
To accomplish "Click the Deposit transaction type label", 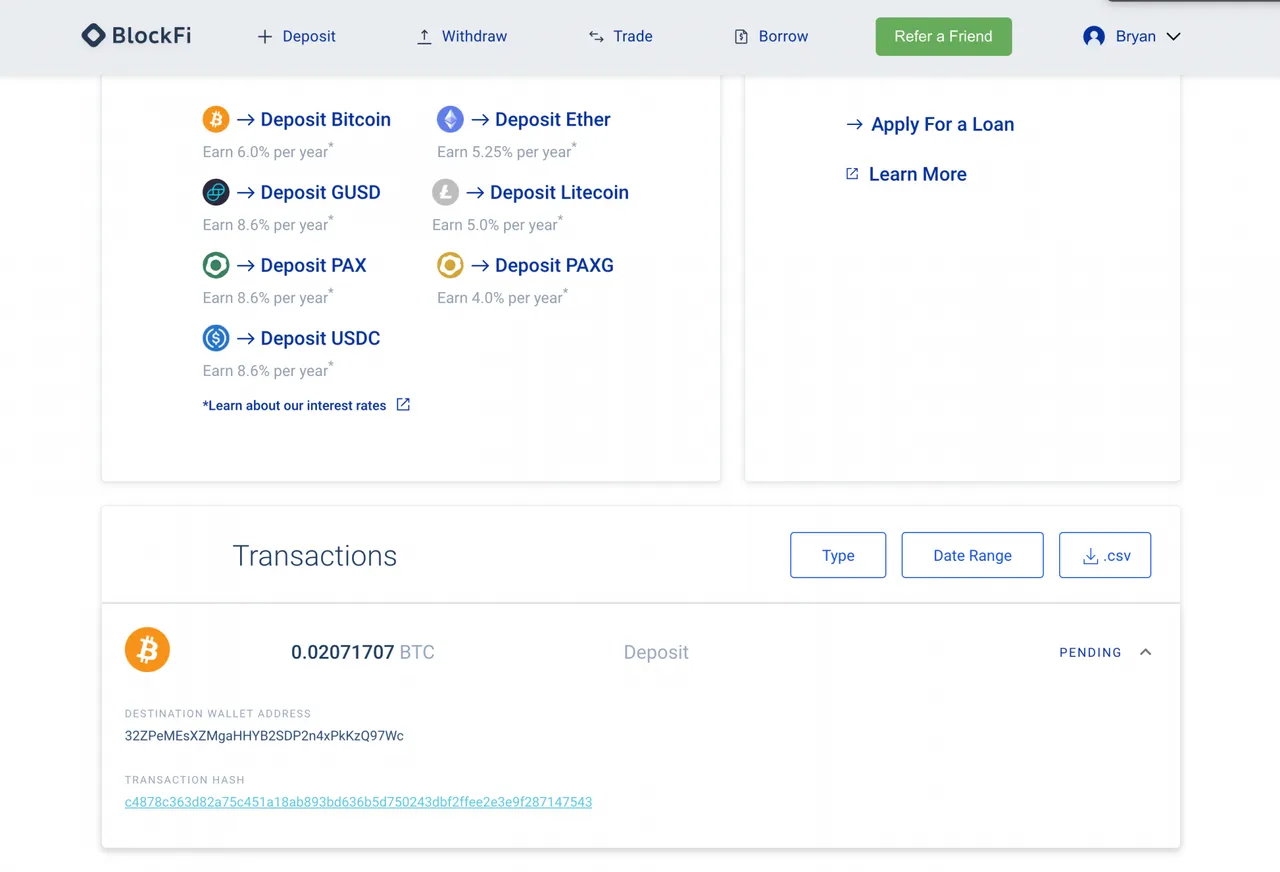I will [x=656, y=652].
